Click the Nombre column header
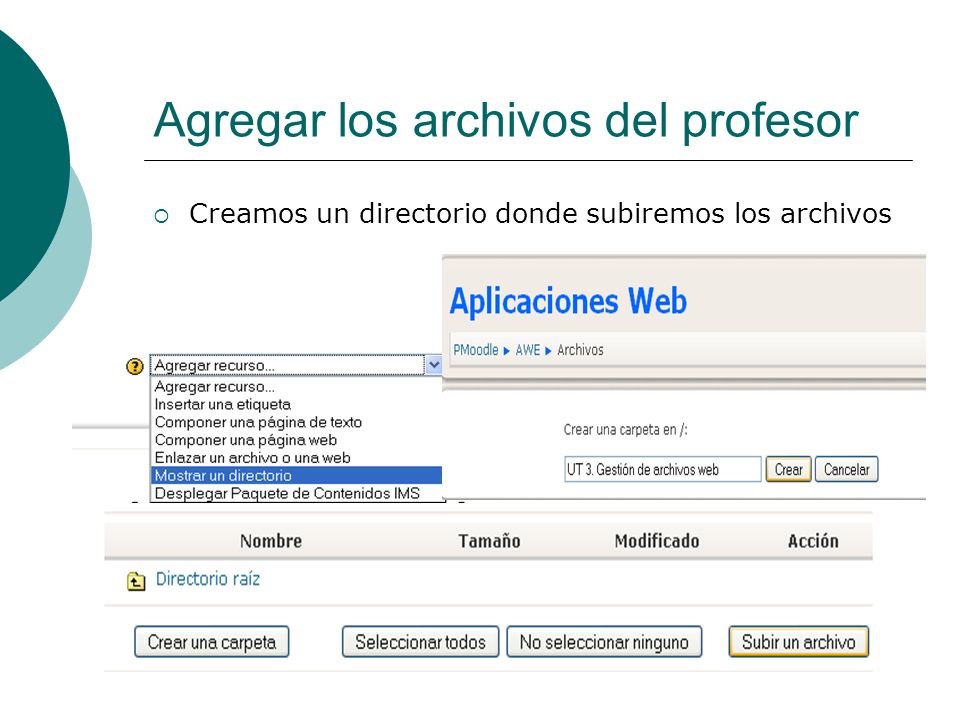Image resolution: width=960 pixels, height=720 pixels. [271, 541]
